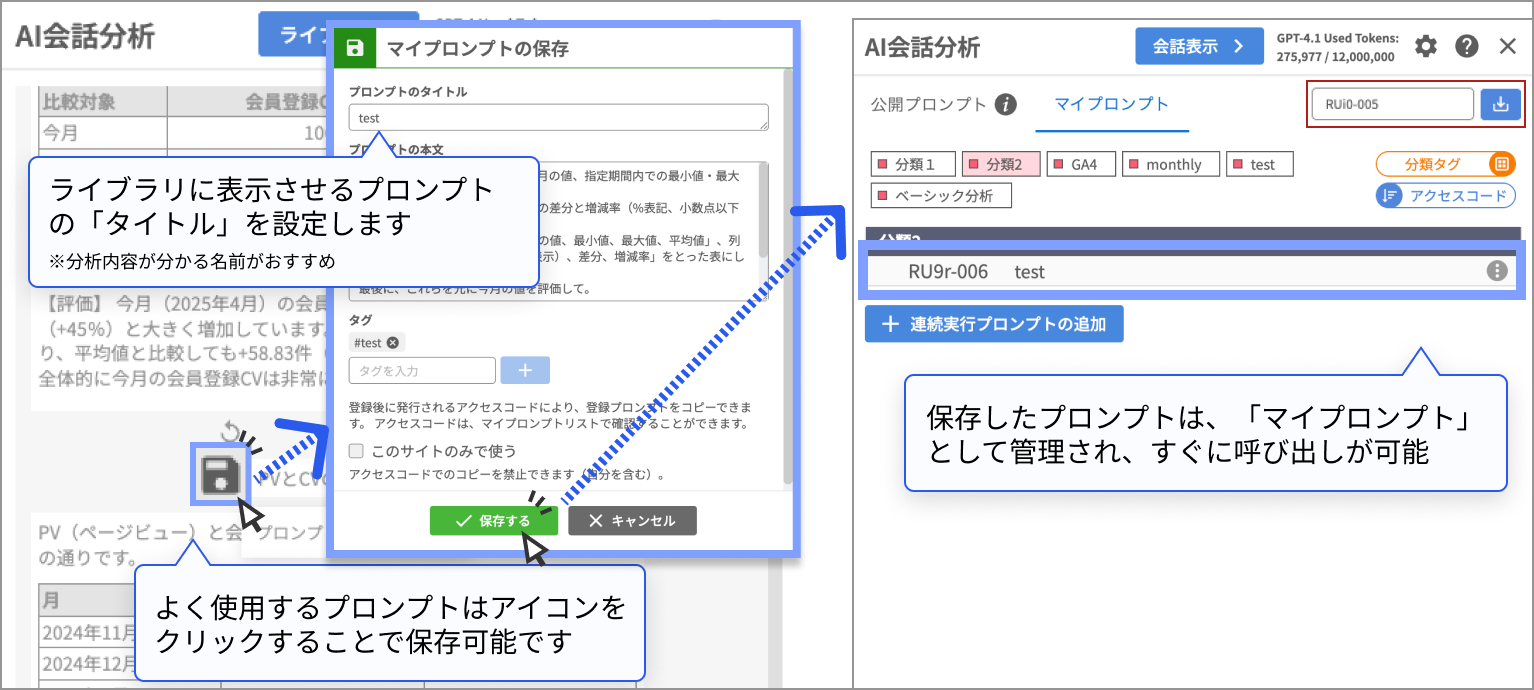Click the regenerate arrow icon above save icon
1534x690 pixels.
pyautogui.click(x=230, y=432)
